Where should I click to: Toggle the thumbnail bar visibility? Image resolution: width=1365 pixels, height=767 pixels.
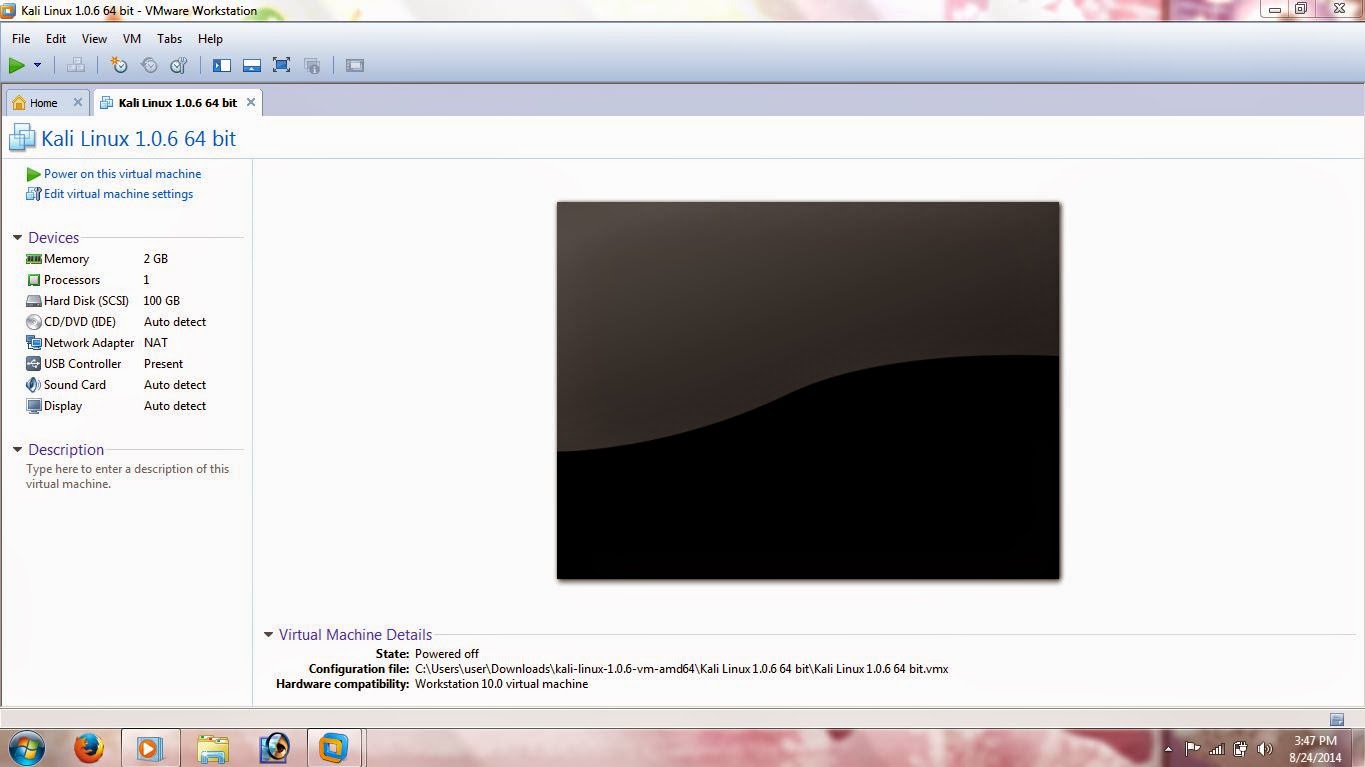251,65
